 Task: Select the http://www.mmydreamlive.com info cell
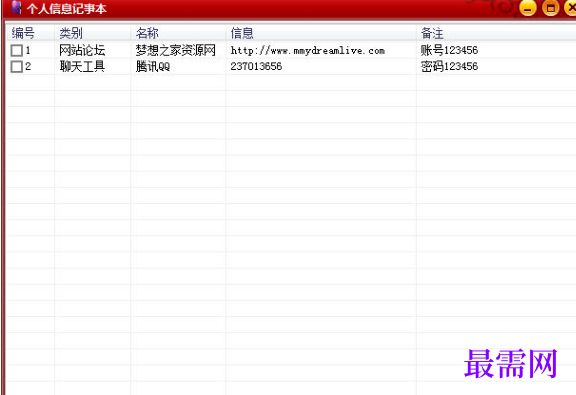(308, 50)
